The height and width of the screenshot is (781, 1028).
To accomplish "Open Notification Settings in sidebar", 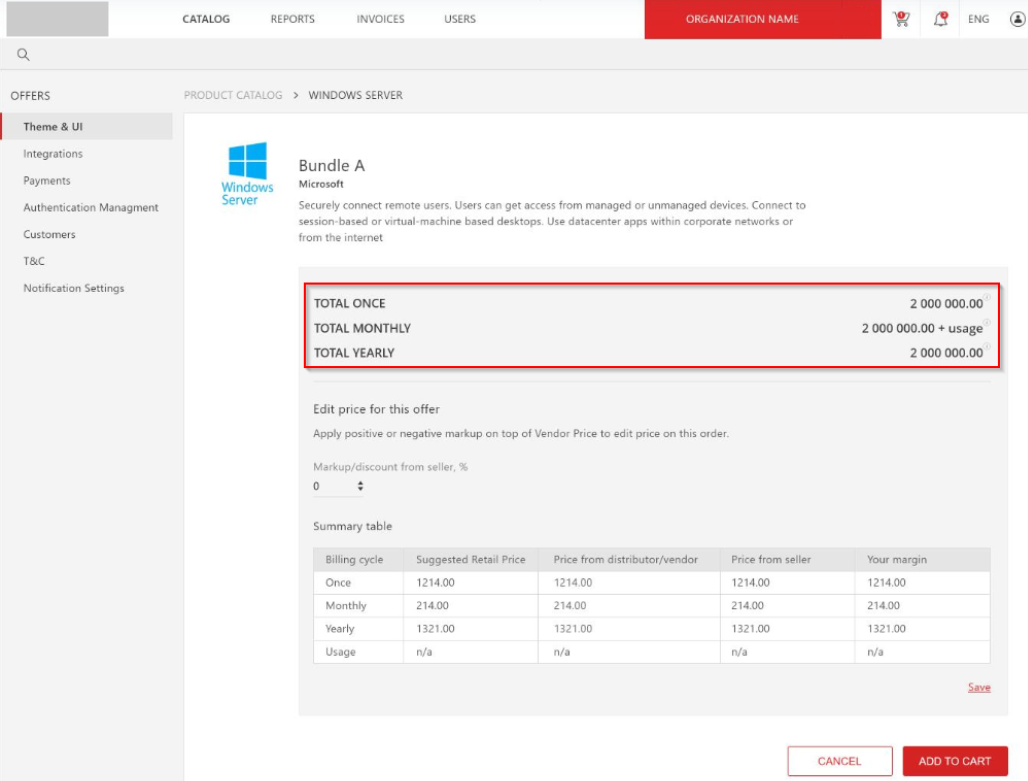I will 73,288.
